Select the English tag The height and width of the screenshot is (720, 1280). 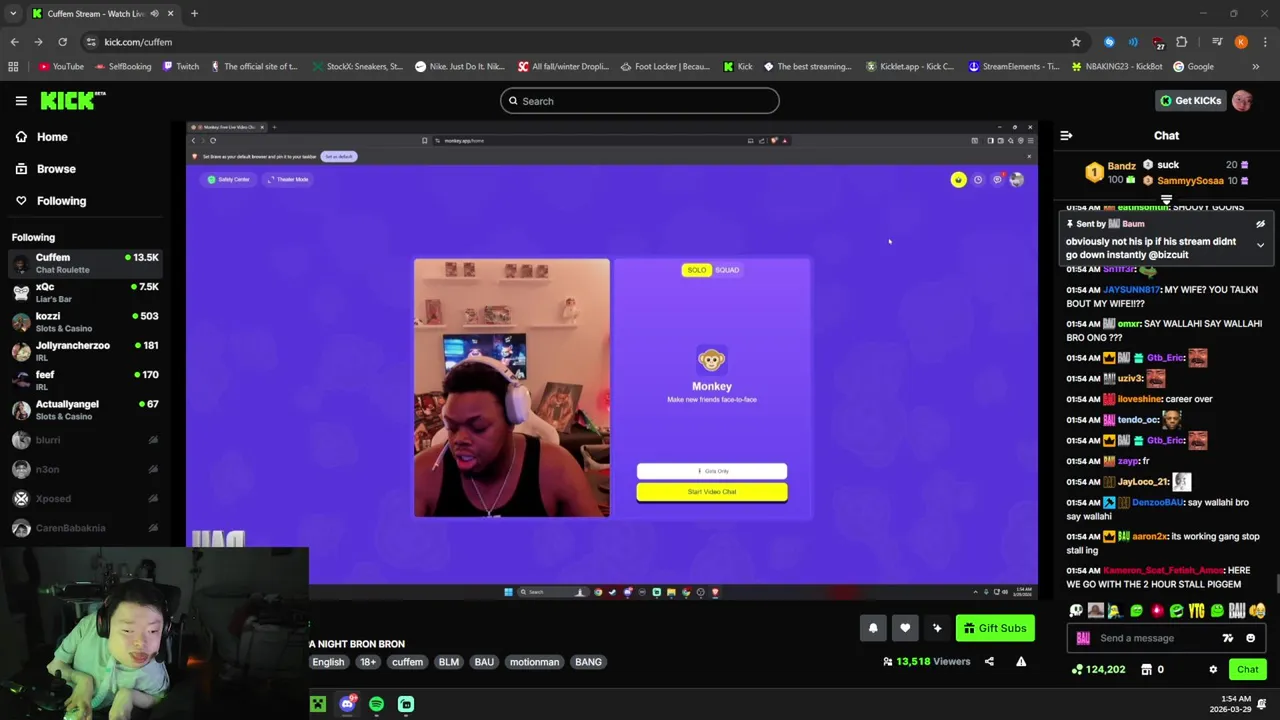pos(328,662)
